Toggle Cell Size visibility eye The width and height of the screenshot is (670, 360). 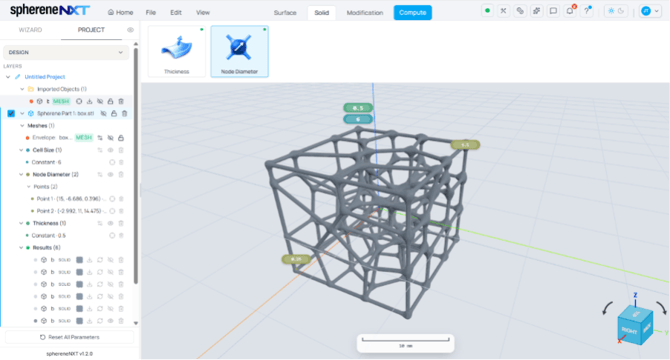click(110, 150)
